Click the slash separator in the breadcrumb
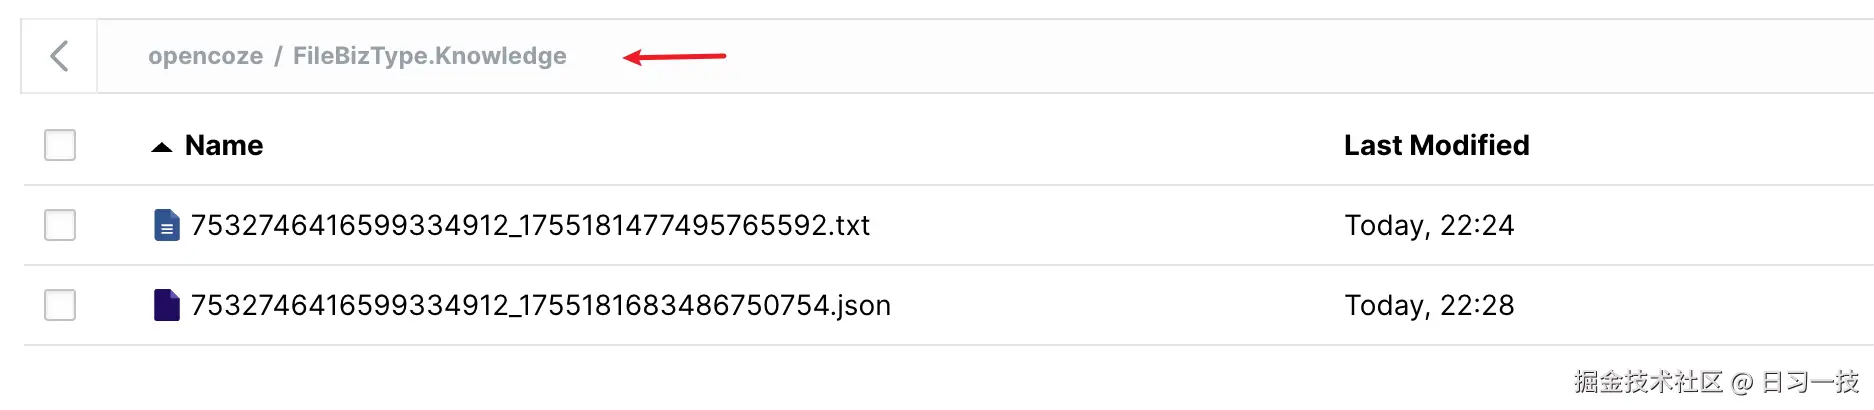This screenshot has width=1874, height=410. point(278,57)
